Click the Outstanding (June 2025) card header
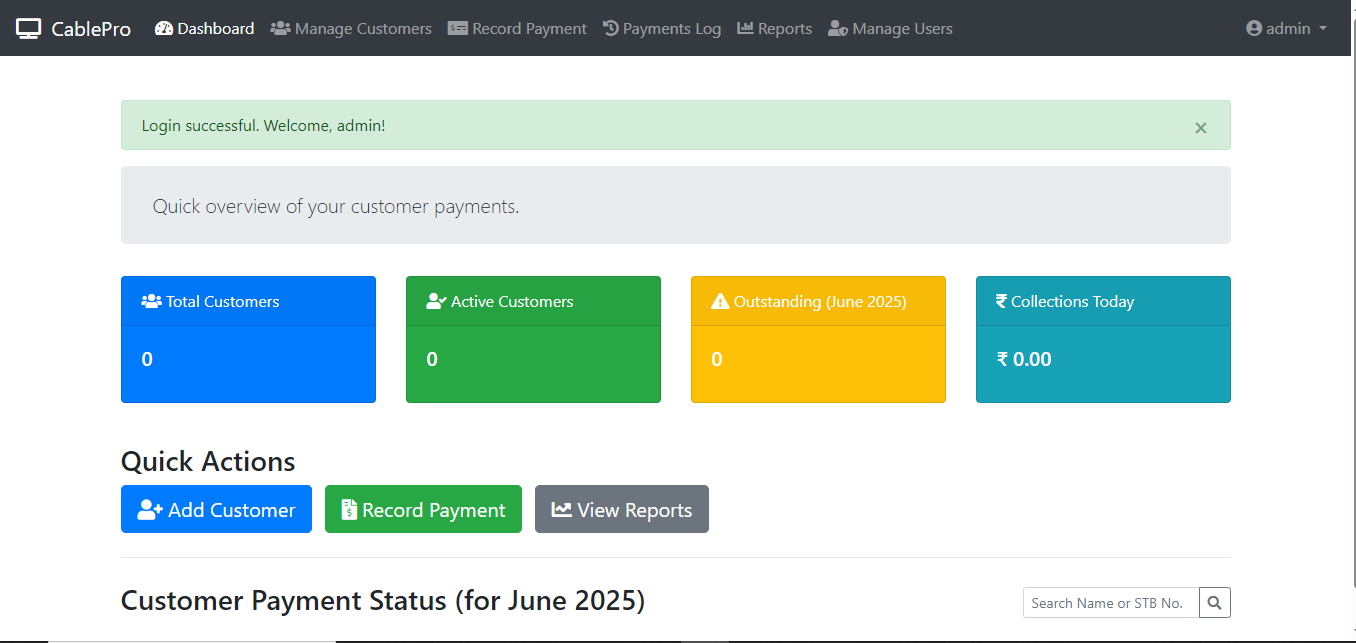This screenshot has height=643, width=1356. coord(818,301)
